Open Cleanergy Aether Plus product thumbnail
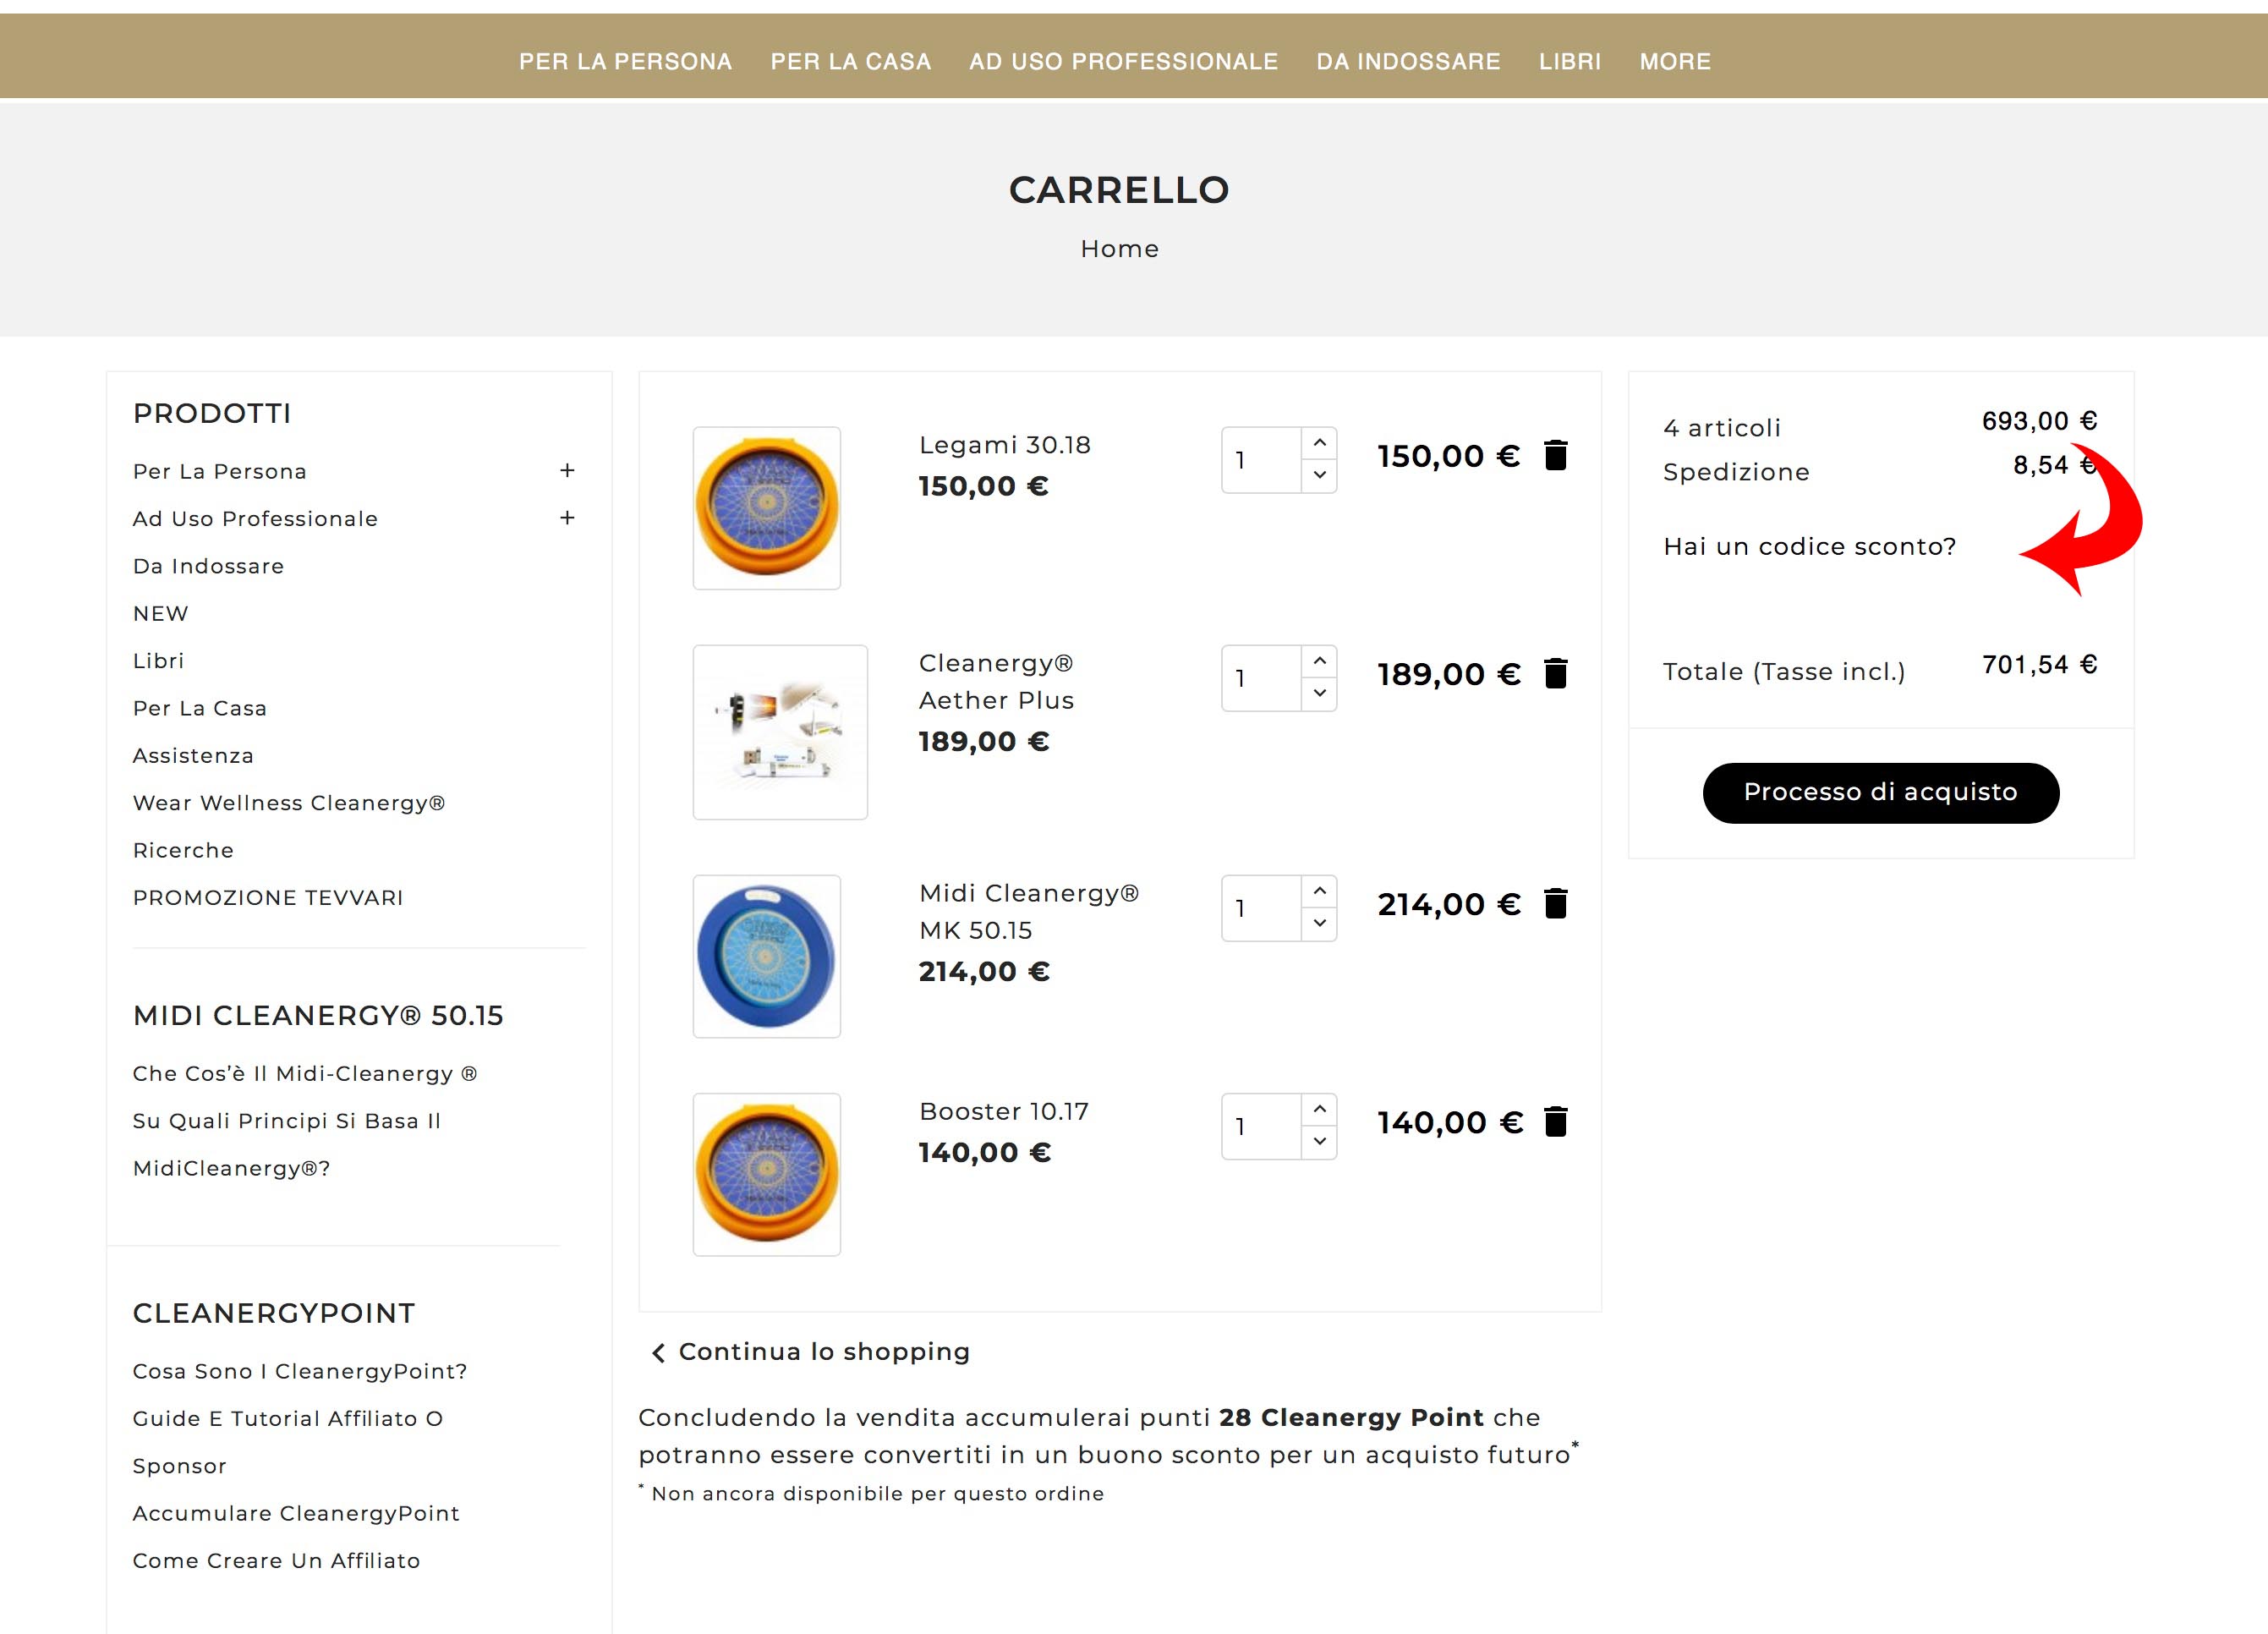Viewport: 2268px width, 1634px height. 780,732
